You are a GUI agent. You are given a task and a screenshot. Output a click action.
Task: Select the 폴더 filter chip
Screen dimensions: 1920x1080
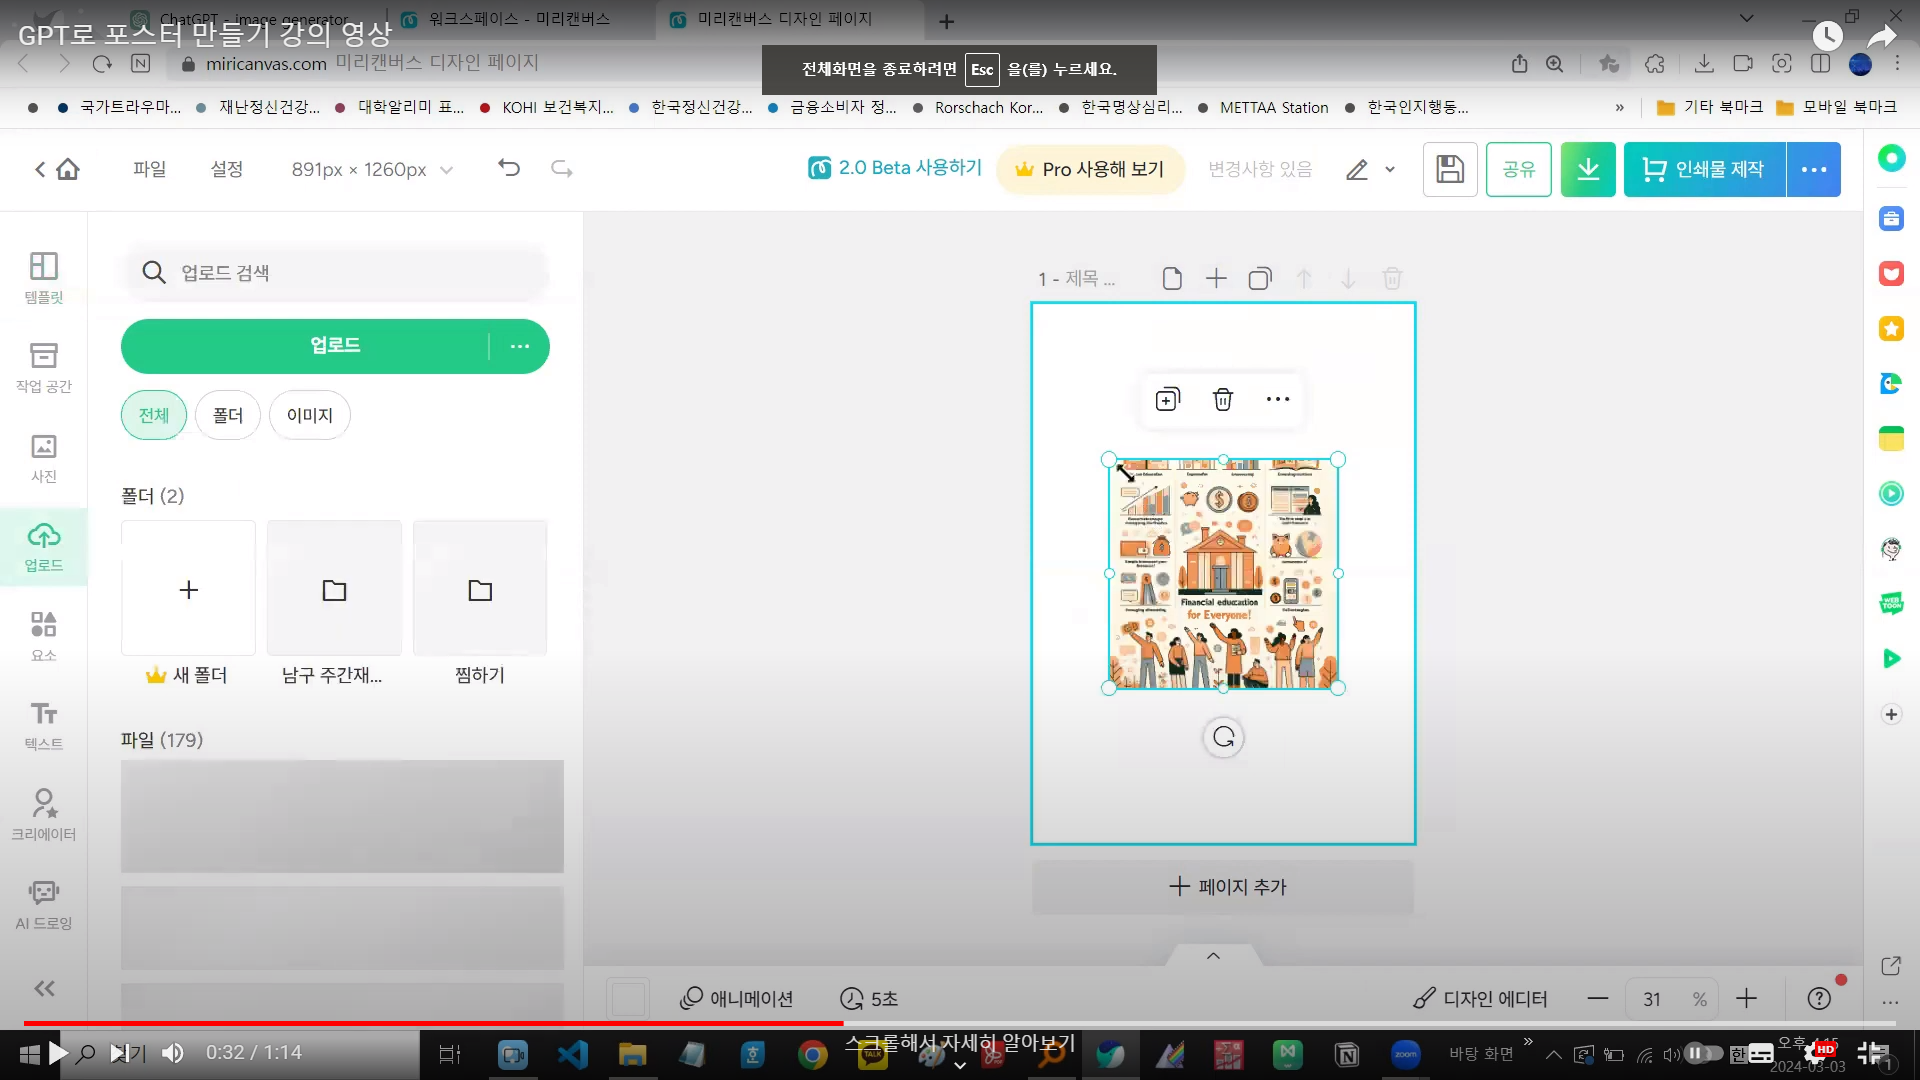click(227, 415)
